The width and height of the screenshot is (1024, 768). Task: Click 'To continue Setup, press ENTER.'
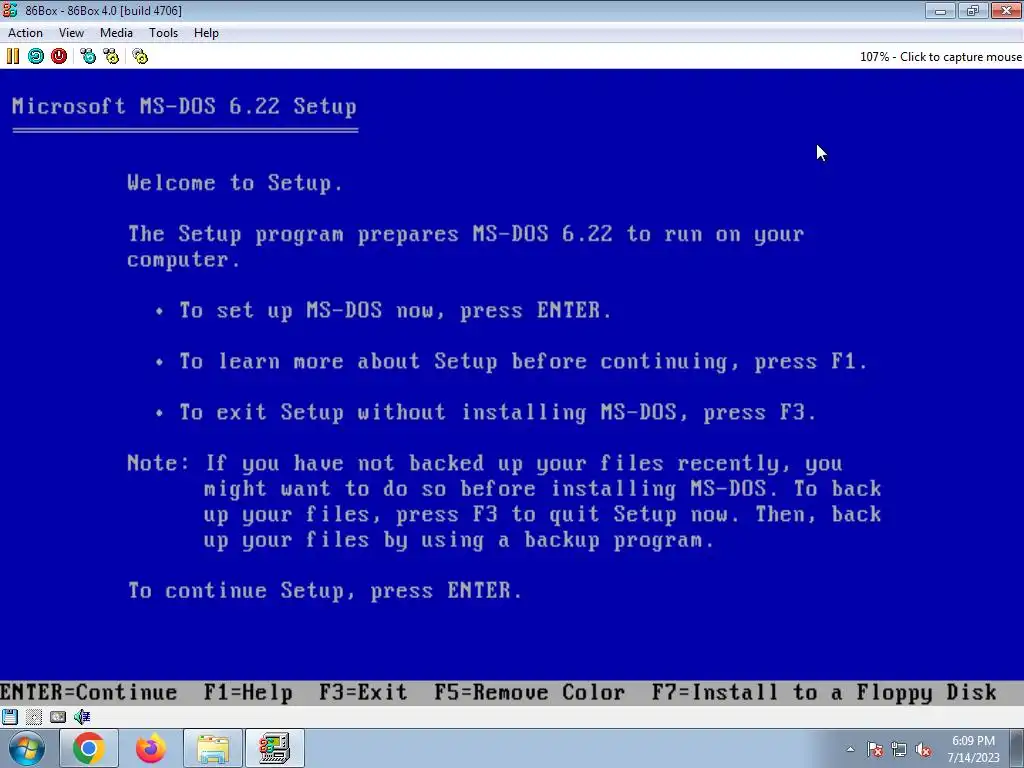(x=325, y=590)
